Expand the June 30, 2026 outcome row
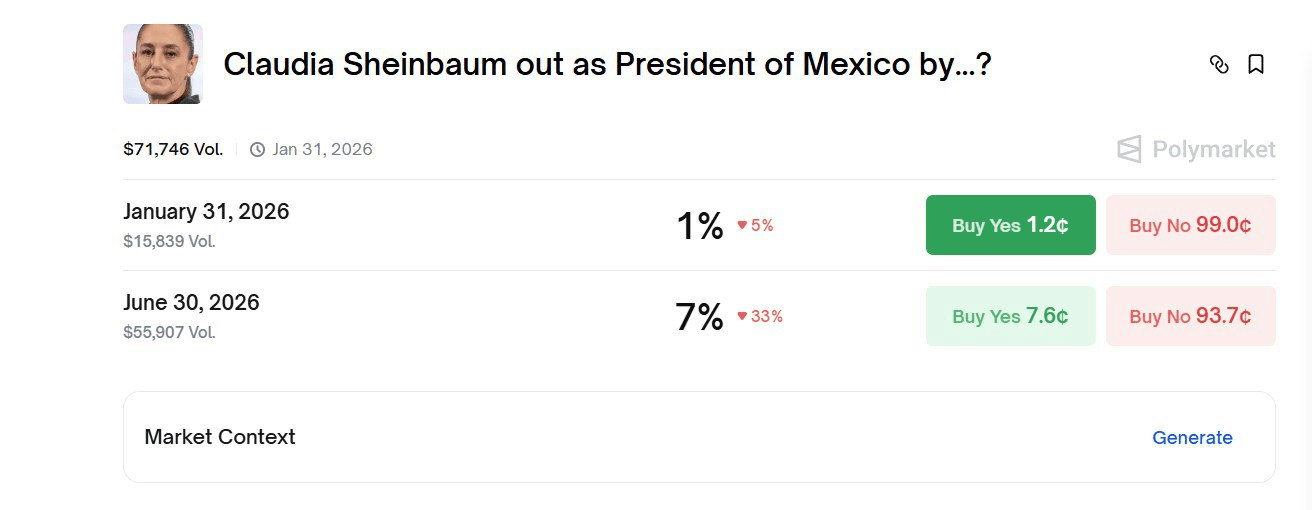 click(191, 303)
